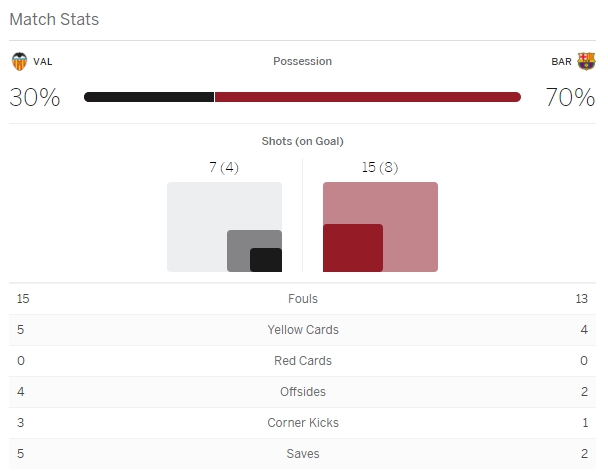
Task: Click the Barcelona club crest icon
Action: click(586, 61)
